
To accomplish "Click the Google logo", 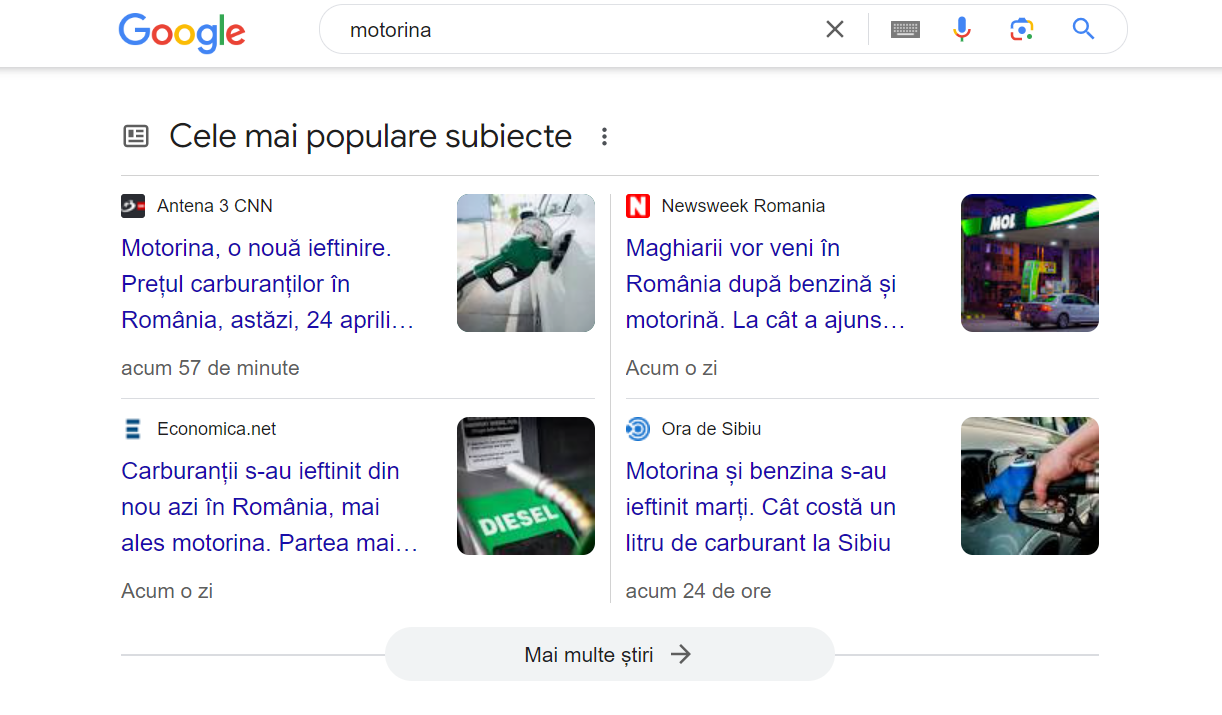I will 182,31.
